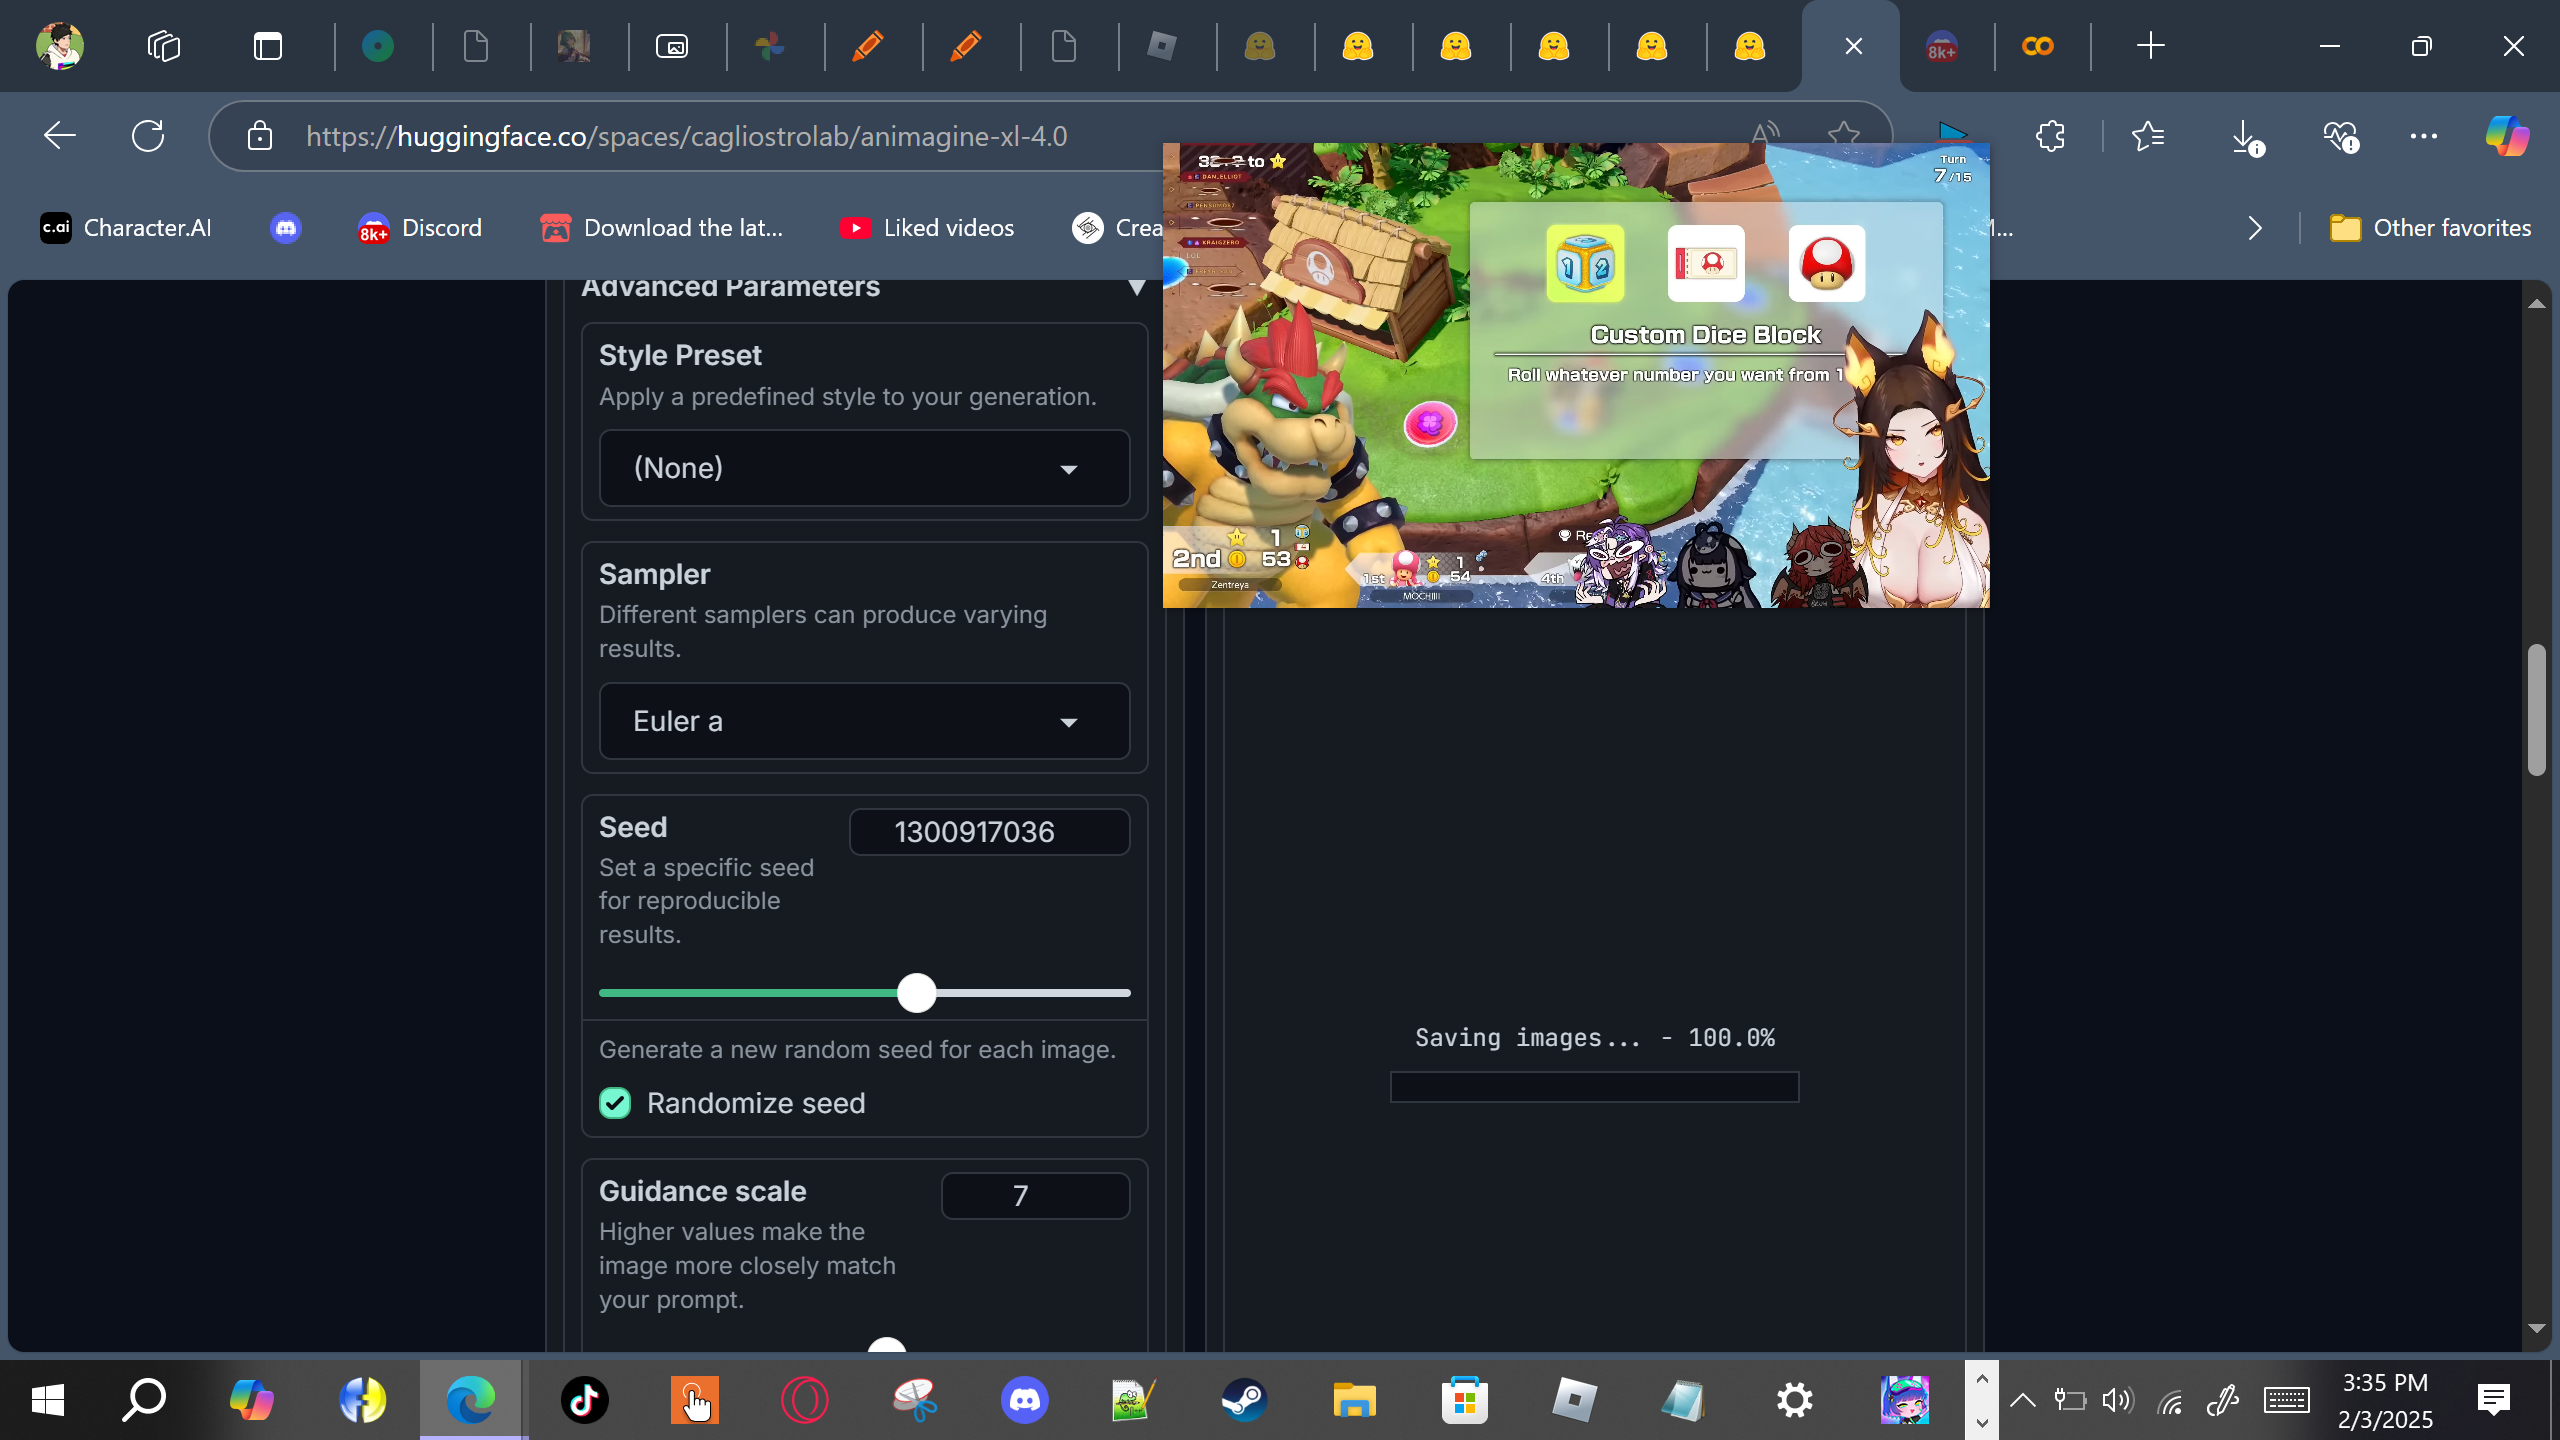Open the 'Download the lat...' bookmark
Image resolution: width=2560 pixels, height=1440 pixels.
(x=662, y=228)
